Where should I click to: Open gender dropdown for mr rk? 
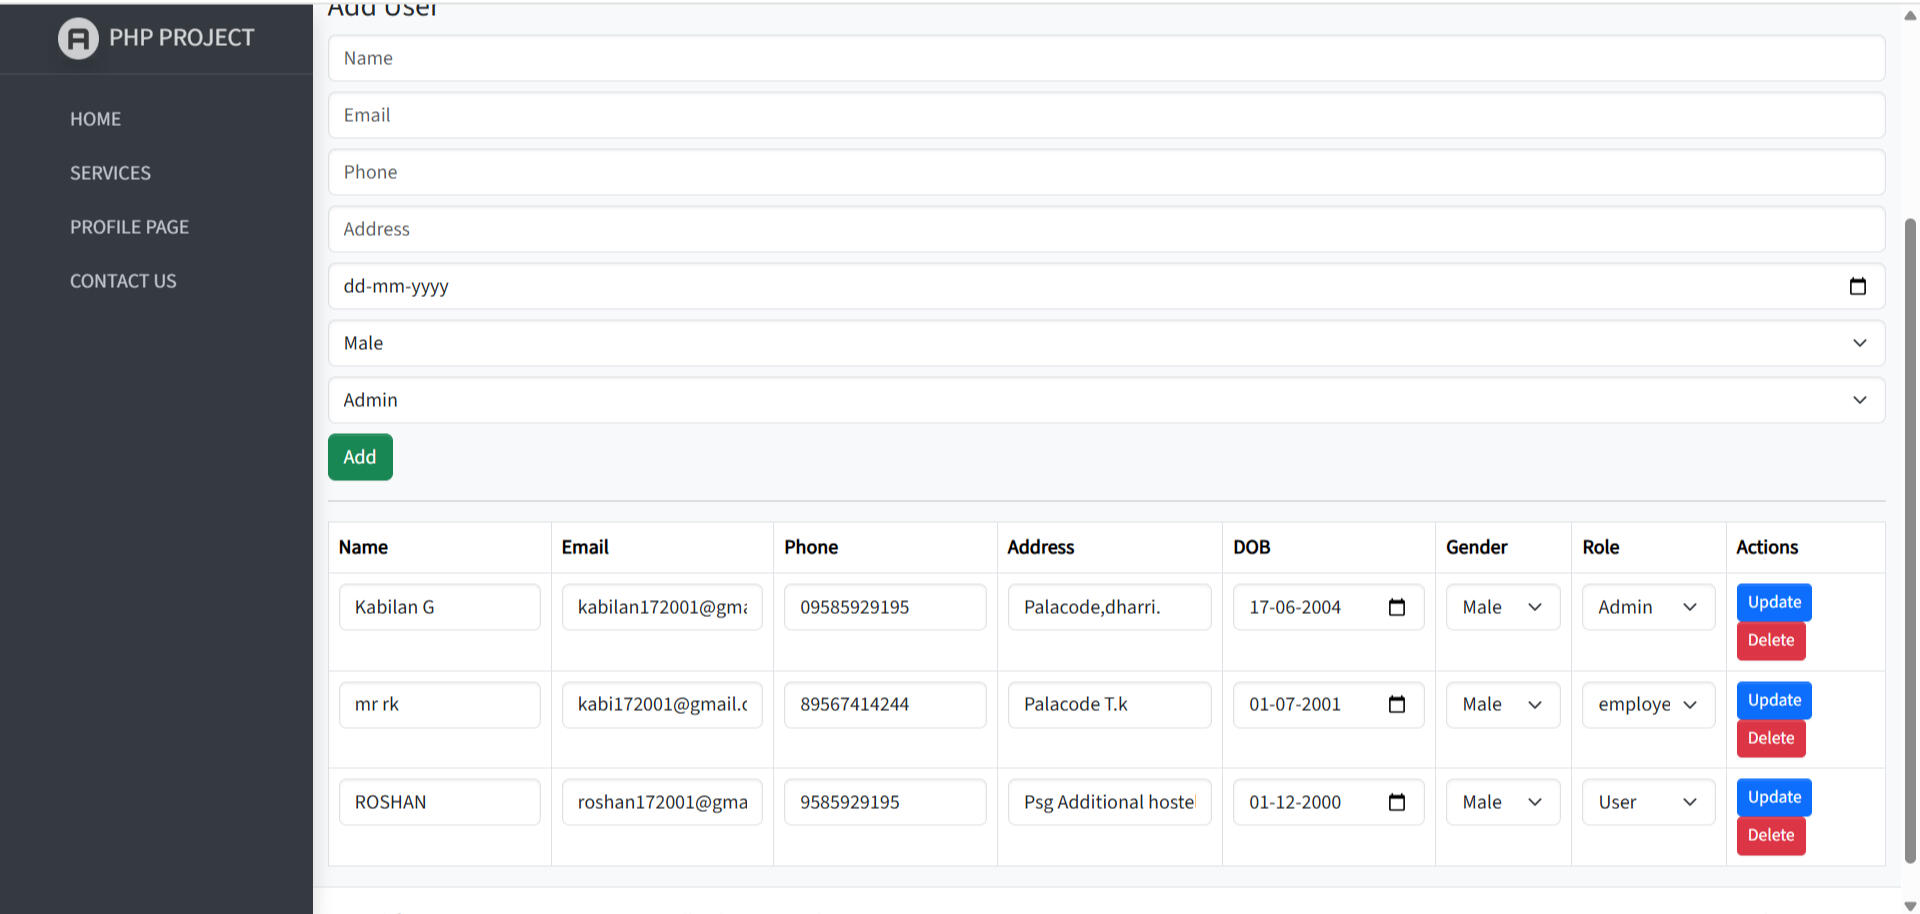click(x=1503, y=704)
